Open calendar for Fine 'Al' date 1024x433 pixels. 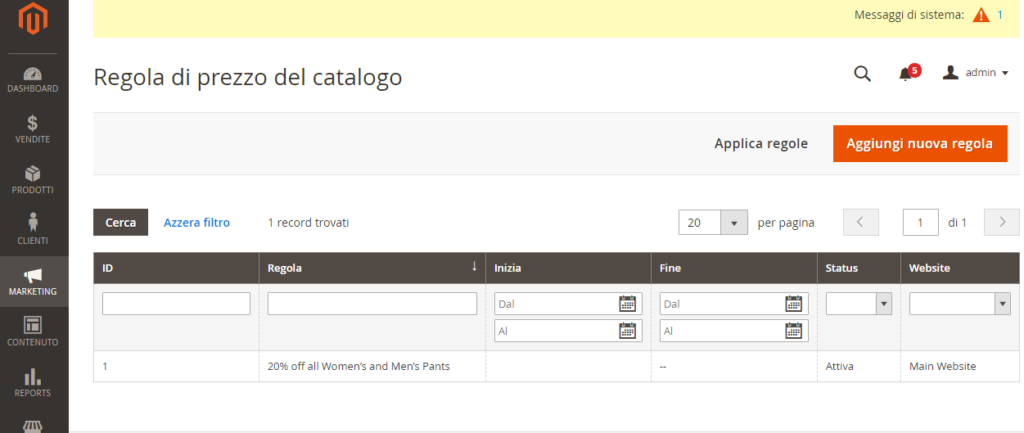click(x=793, y=331)
